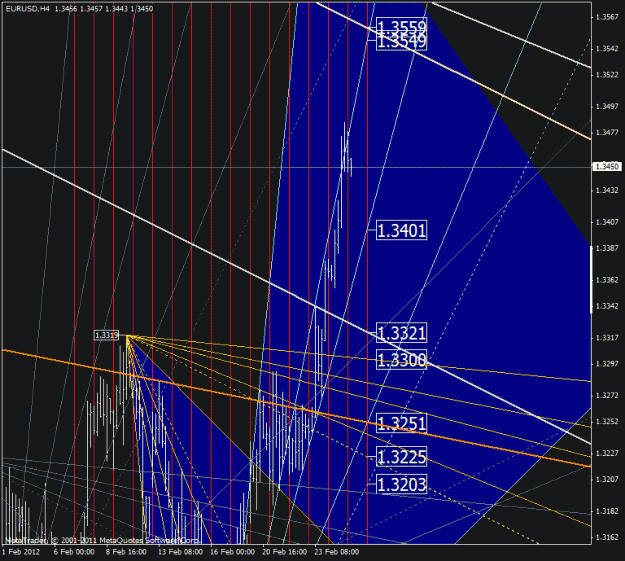
Task: Click the 1.3182 price scale value
Action: tap(607, 511)
